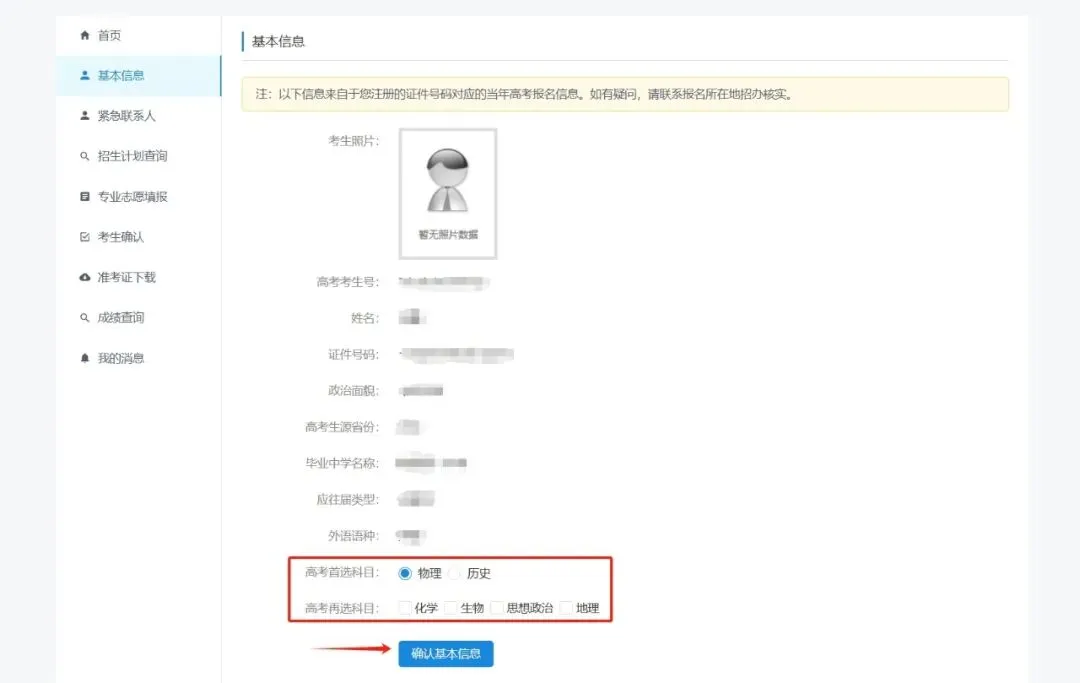Check the 思想政治 checkbox

click(x=495, y=606)
